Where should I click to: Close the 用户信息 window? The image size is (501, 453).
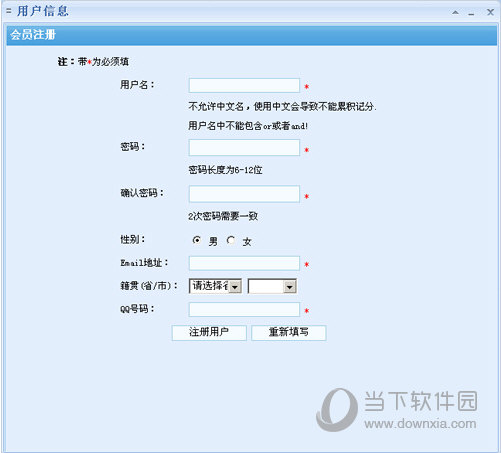point(490,12)
